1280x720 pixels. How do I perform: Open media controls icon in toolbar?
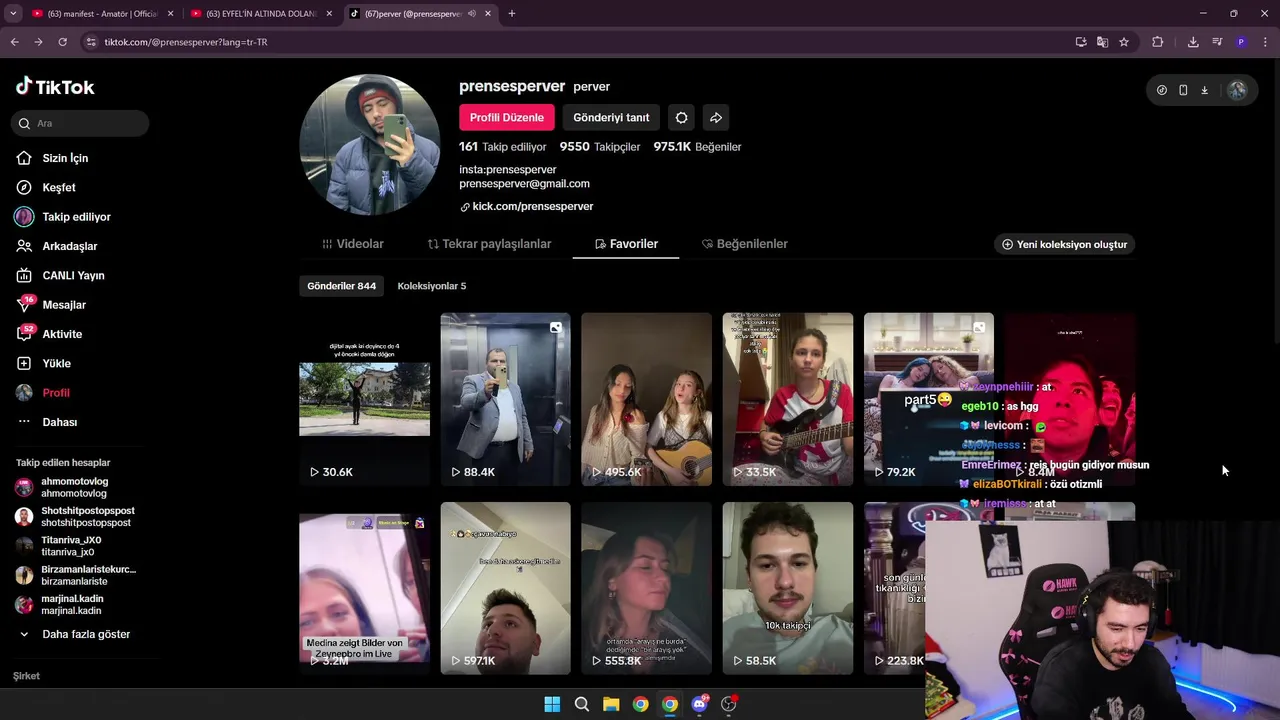click(x=1217, y=42)
